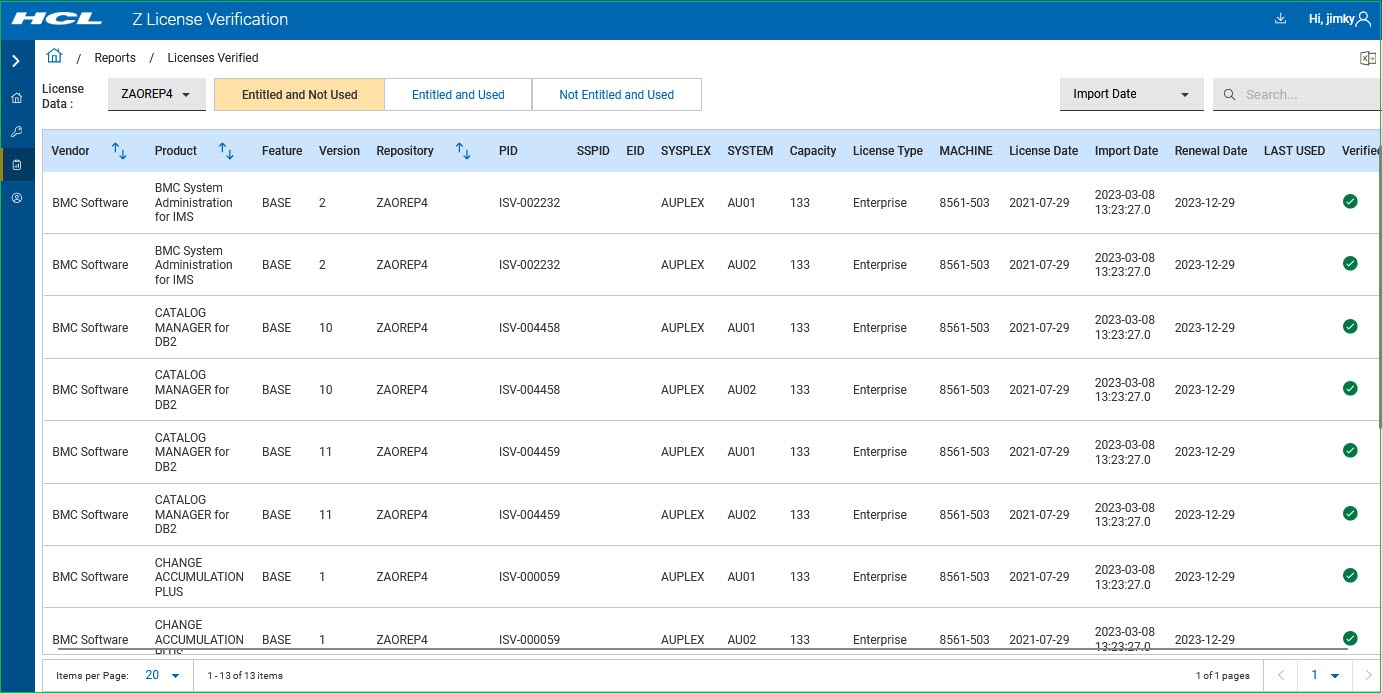Sort the table by Vendor column
This screenshot has width=1382, height=693.
119,151
